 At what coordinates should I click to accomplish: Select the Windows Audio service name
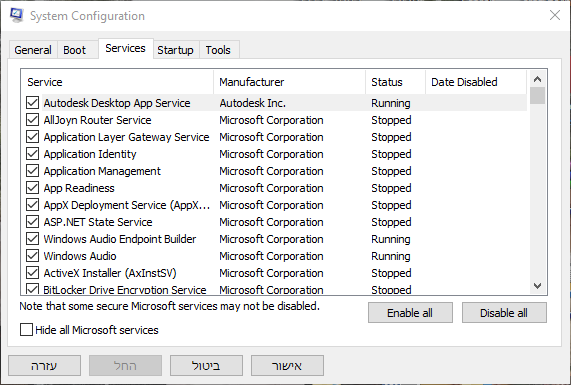coord(80,256)
